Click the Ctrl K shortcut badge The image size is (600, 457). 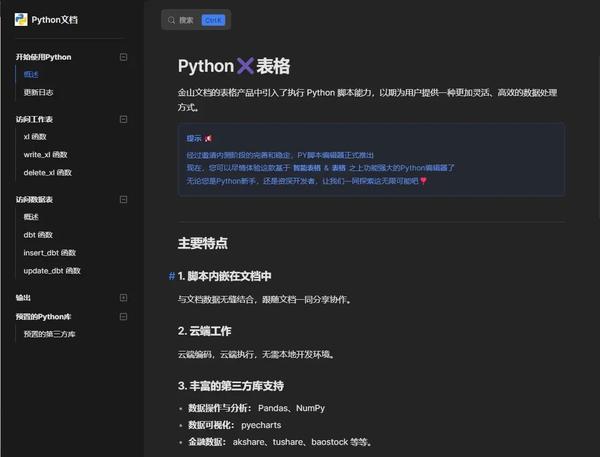213,20
